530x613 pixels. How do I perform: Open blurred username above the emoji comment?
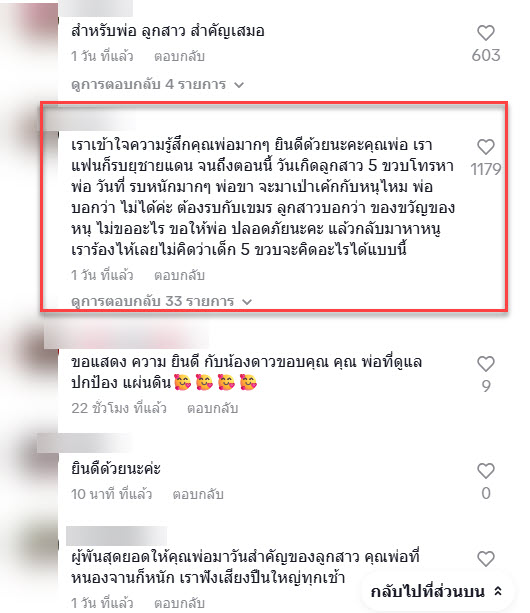pos(126,336)
